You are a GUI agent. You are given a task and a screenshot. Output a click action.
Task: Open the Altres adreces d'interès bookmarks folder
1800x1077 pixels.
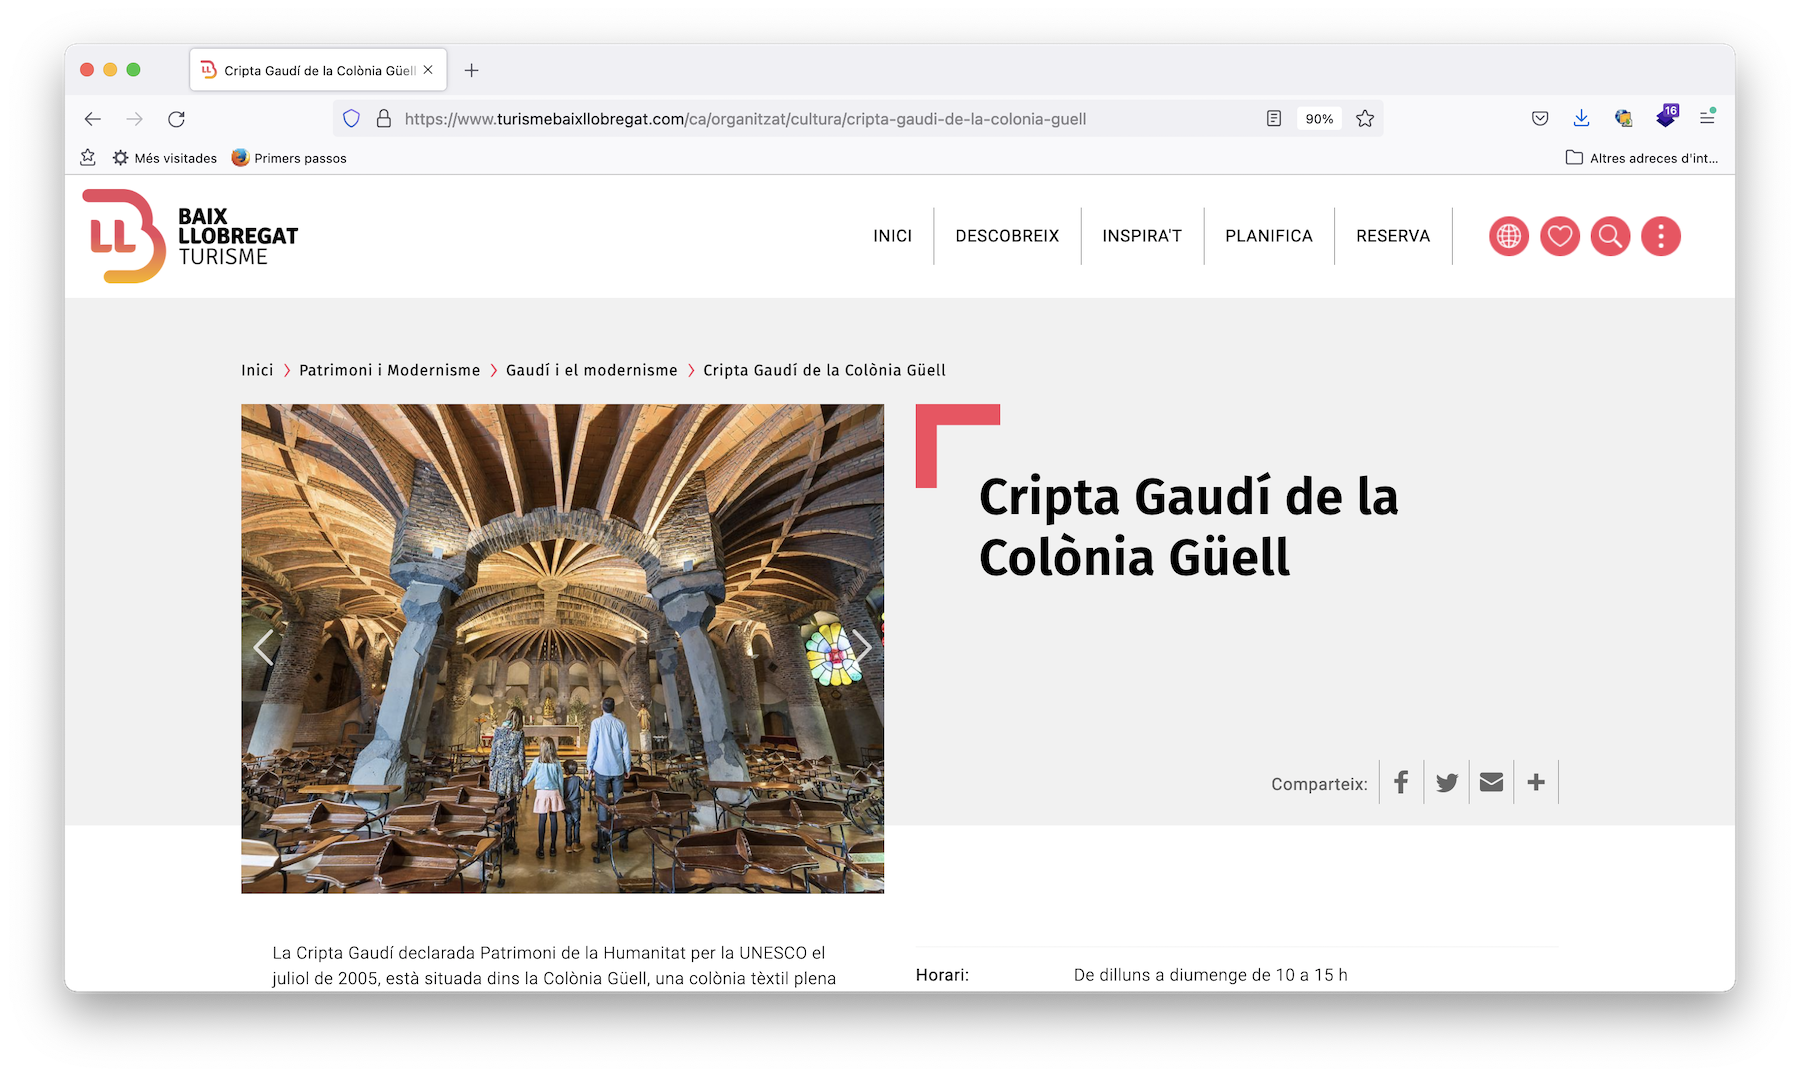pyautogui.click(x=1642, y=158)
